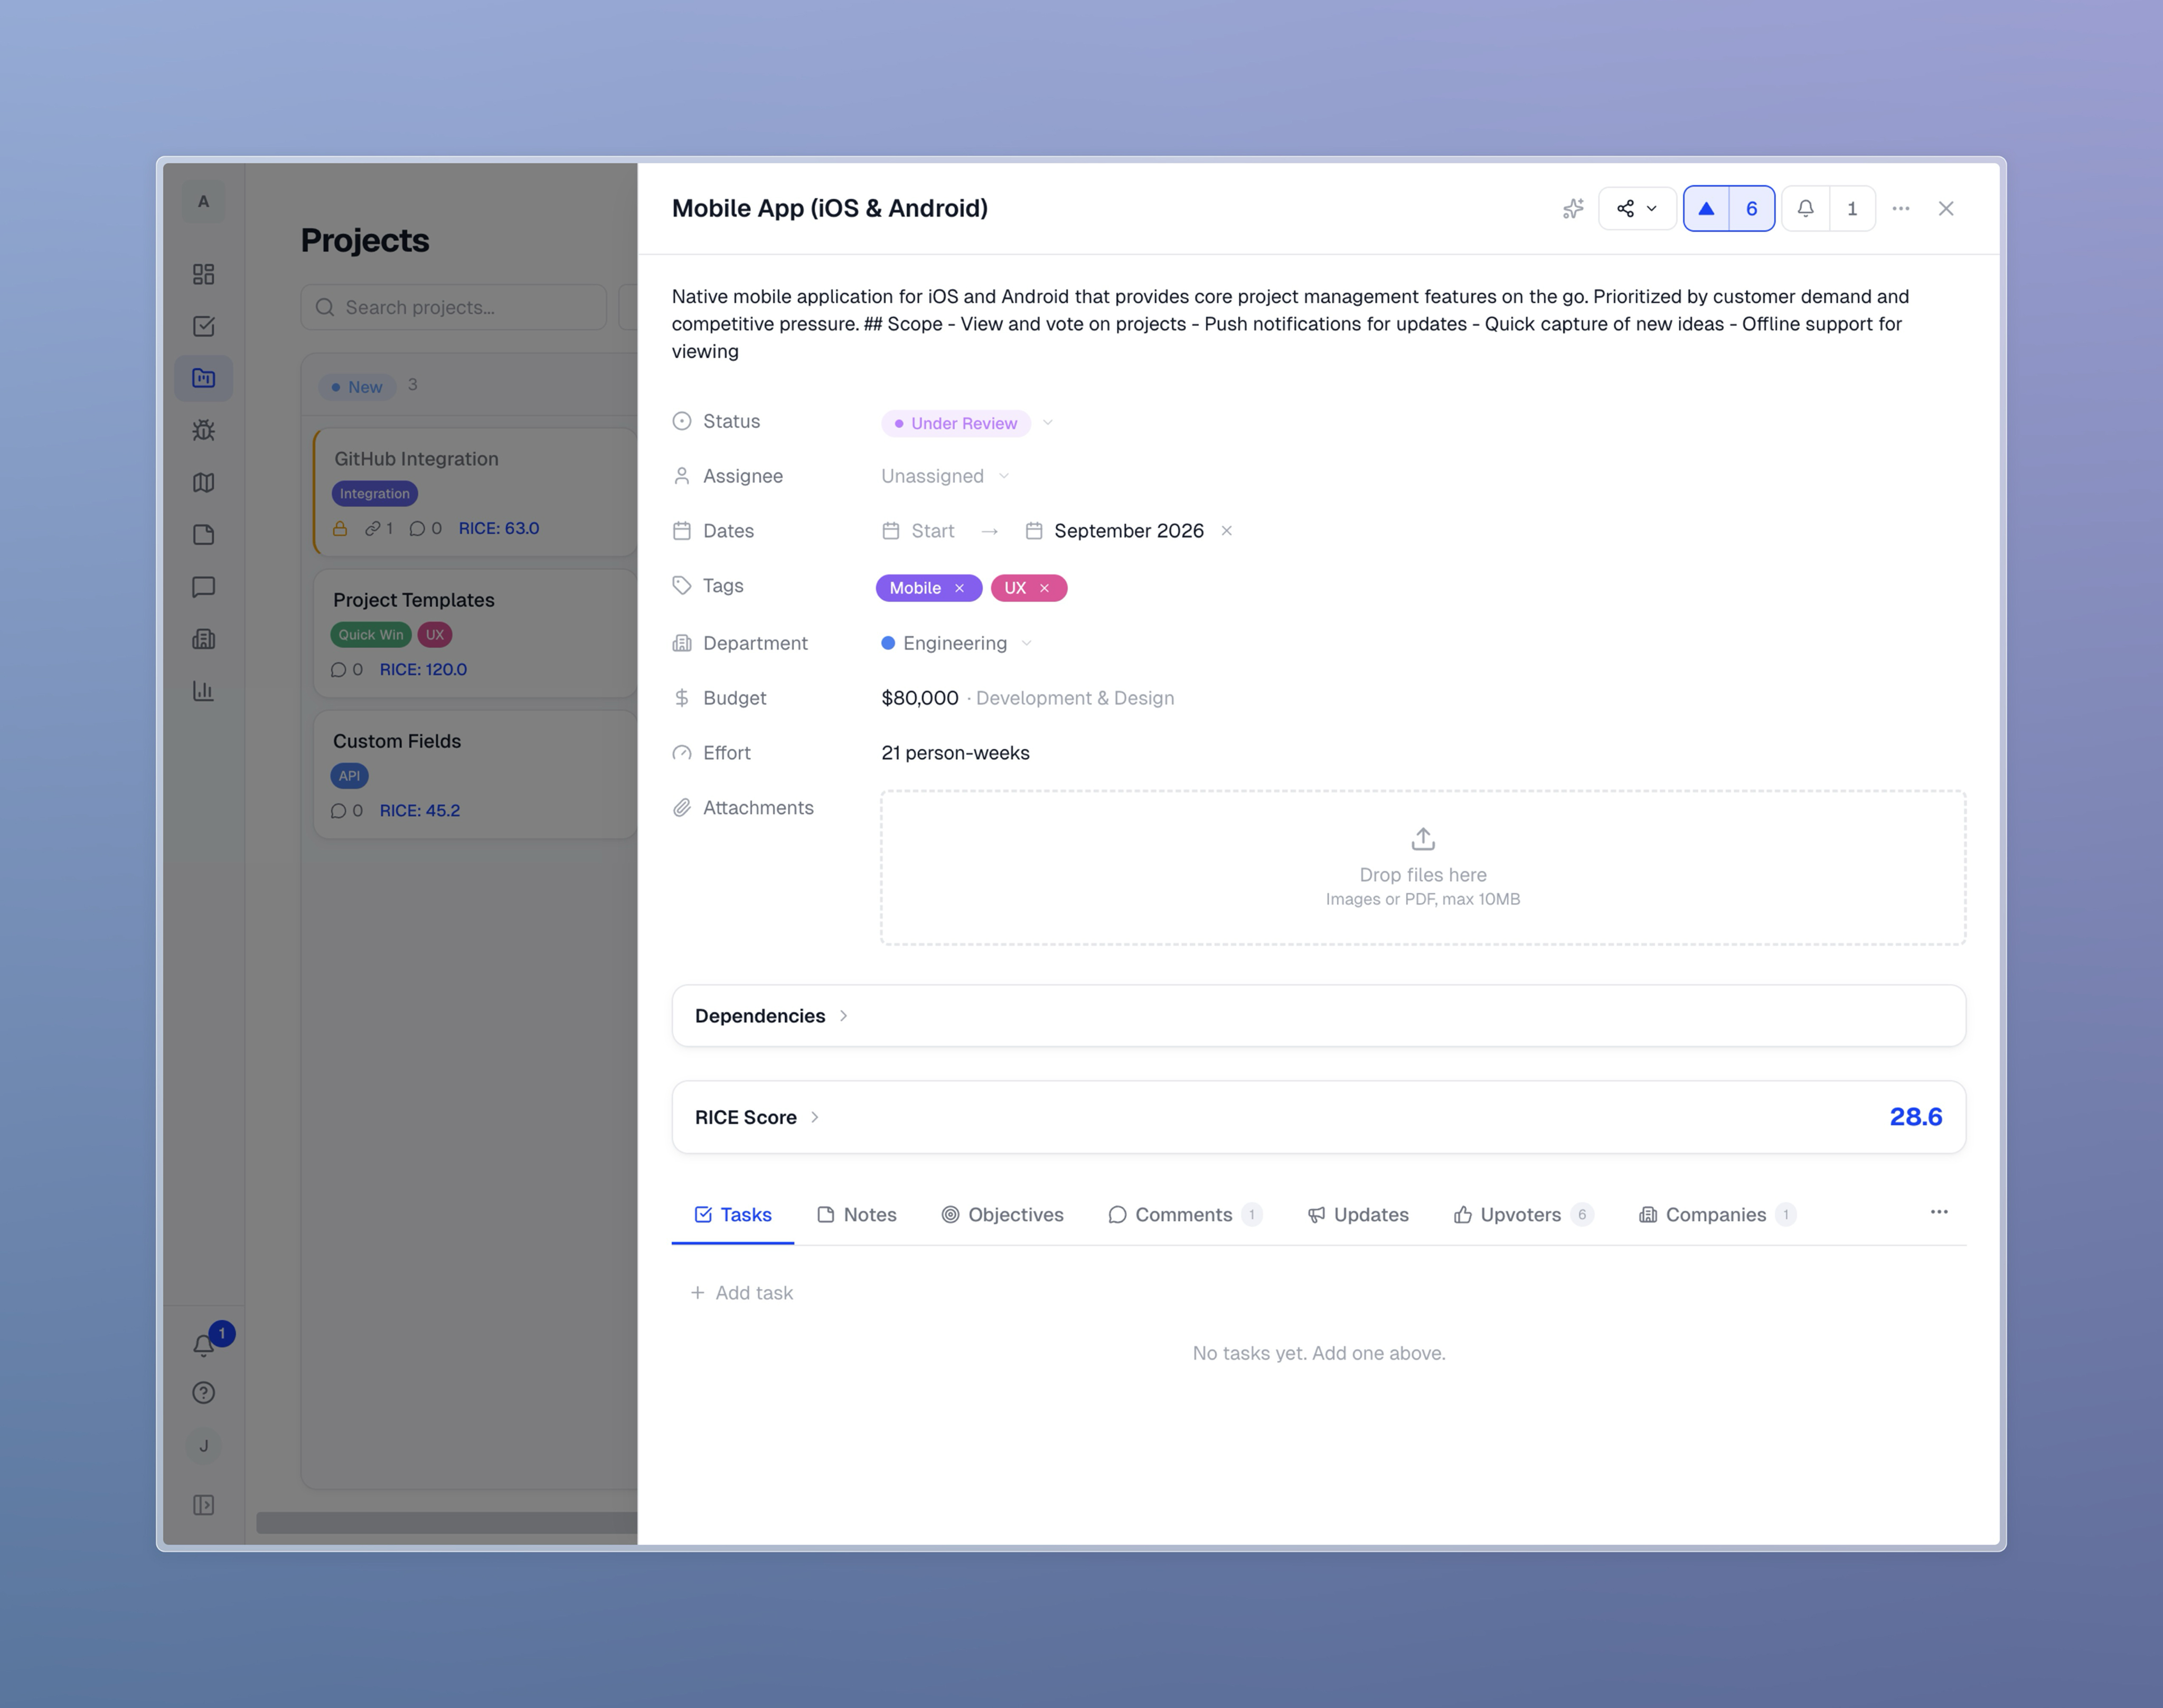Click the Add task button
The width and height of the screenshot is (2163, 1708).
[x=742, y=1292]
